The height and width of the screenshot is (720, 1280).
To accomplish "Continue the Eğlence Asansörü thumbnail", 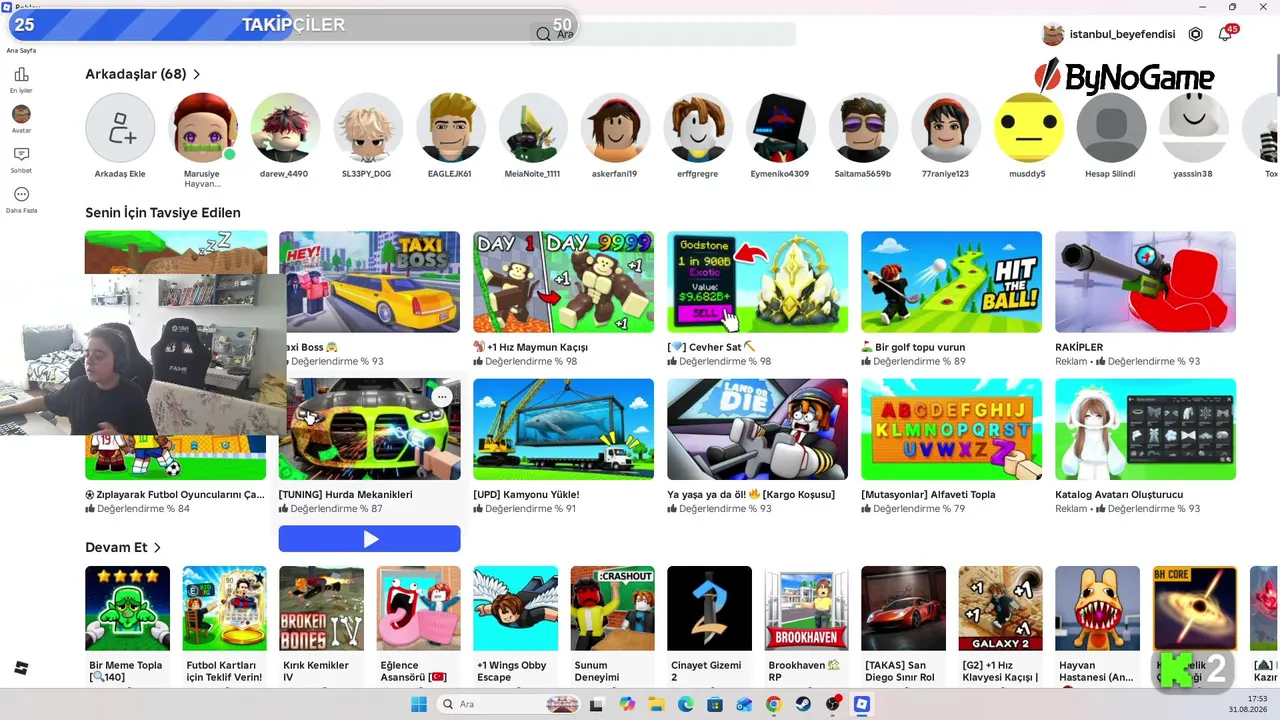I will (419, 608).
